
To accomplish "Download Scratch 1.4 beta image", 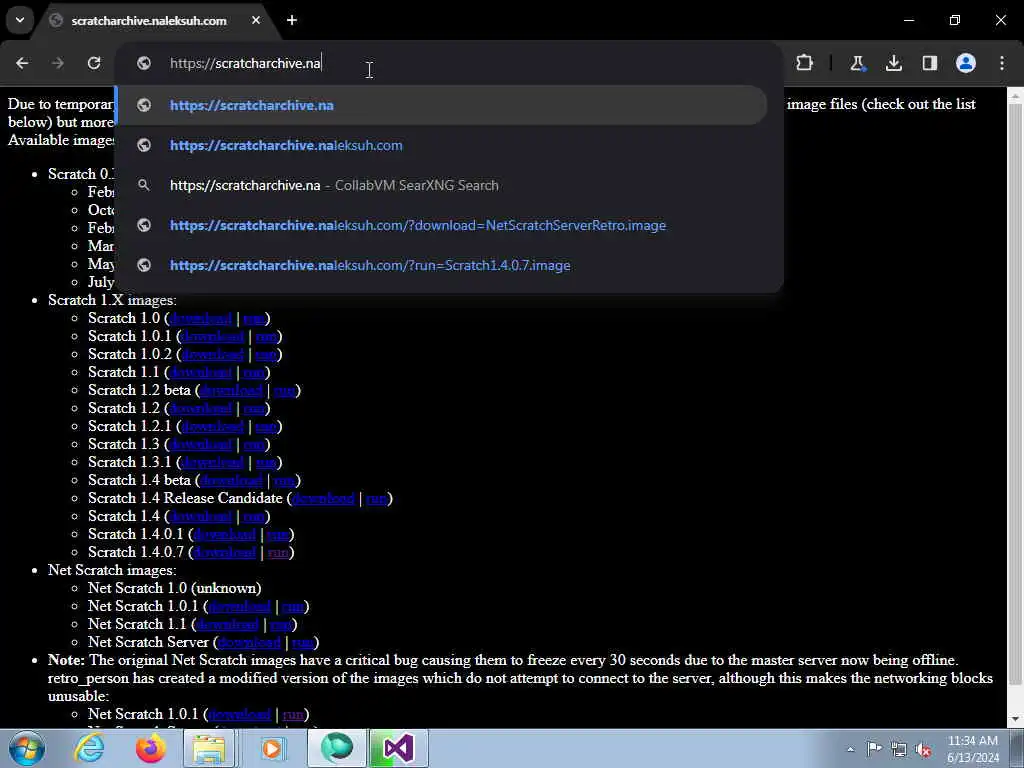I will 231,481.
